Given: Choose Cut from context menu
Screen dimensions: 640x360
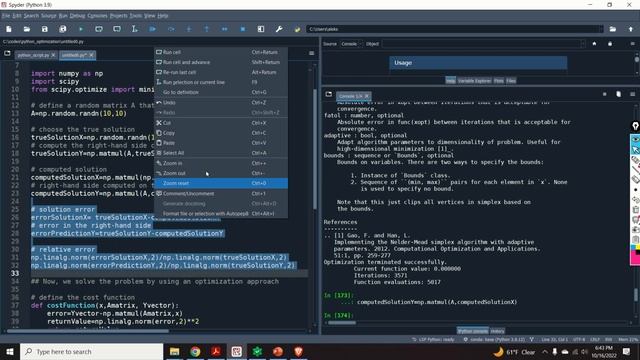Looking at the screenshot, I should tap(221, 123).
